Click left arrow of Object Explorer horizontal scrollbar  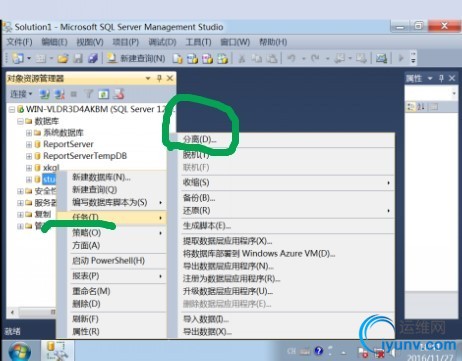point(13,312)
